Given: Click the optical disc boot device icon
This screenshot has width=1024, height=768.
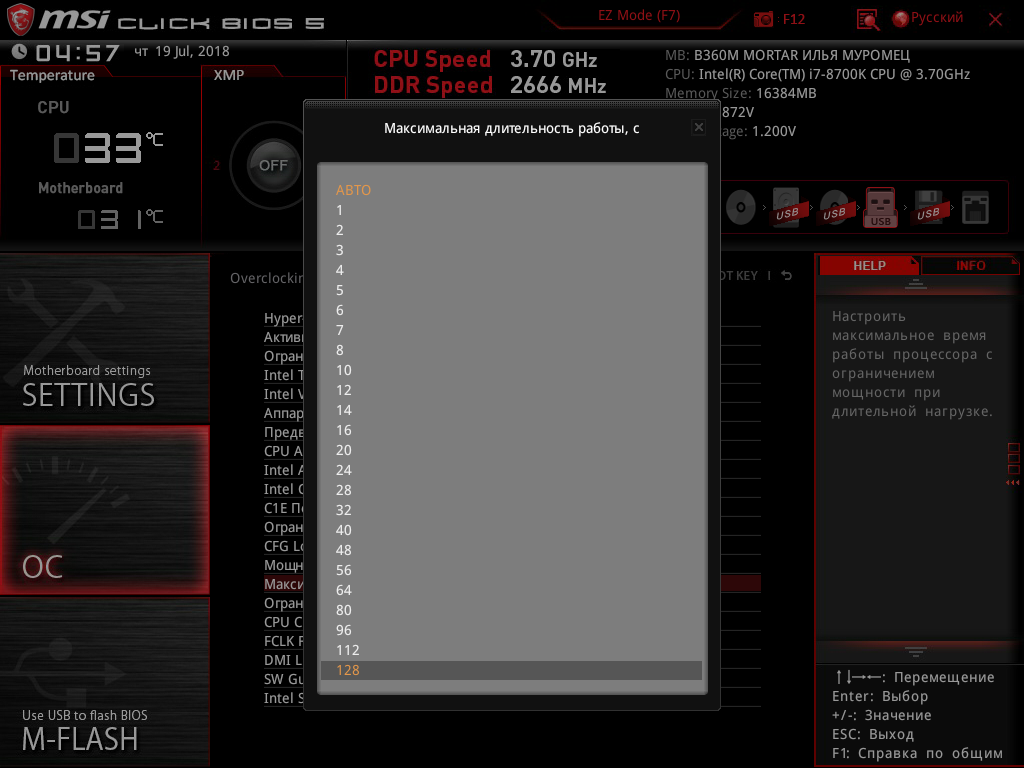Looking at the screenshot, I should coord(741,208).
